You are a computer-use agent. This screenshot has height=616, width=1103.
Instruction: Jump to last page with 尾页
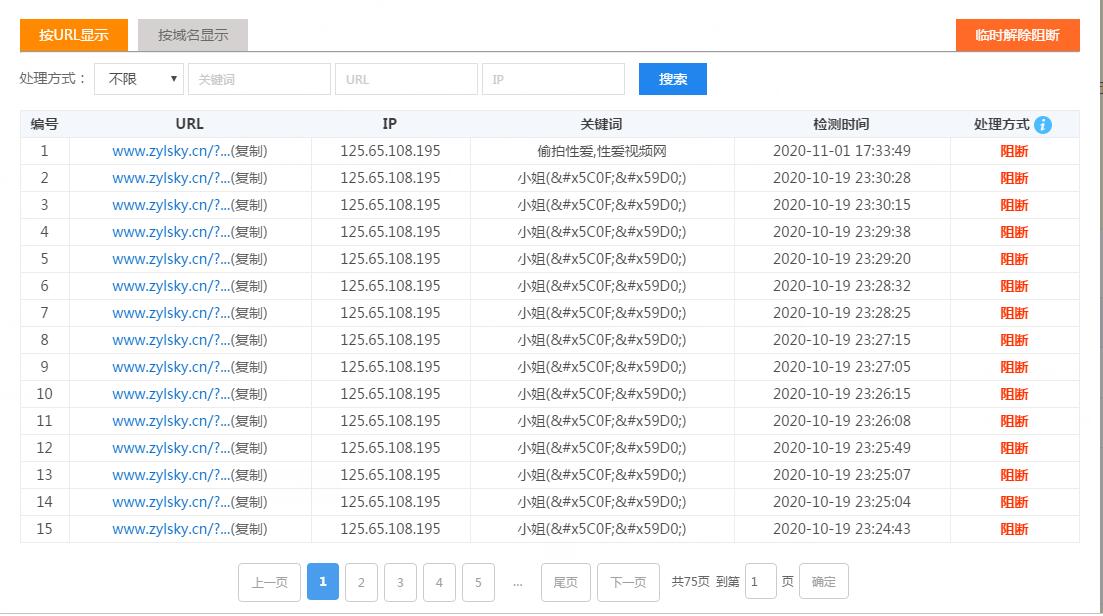click(x=566, y=582)
